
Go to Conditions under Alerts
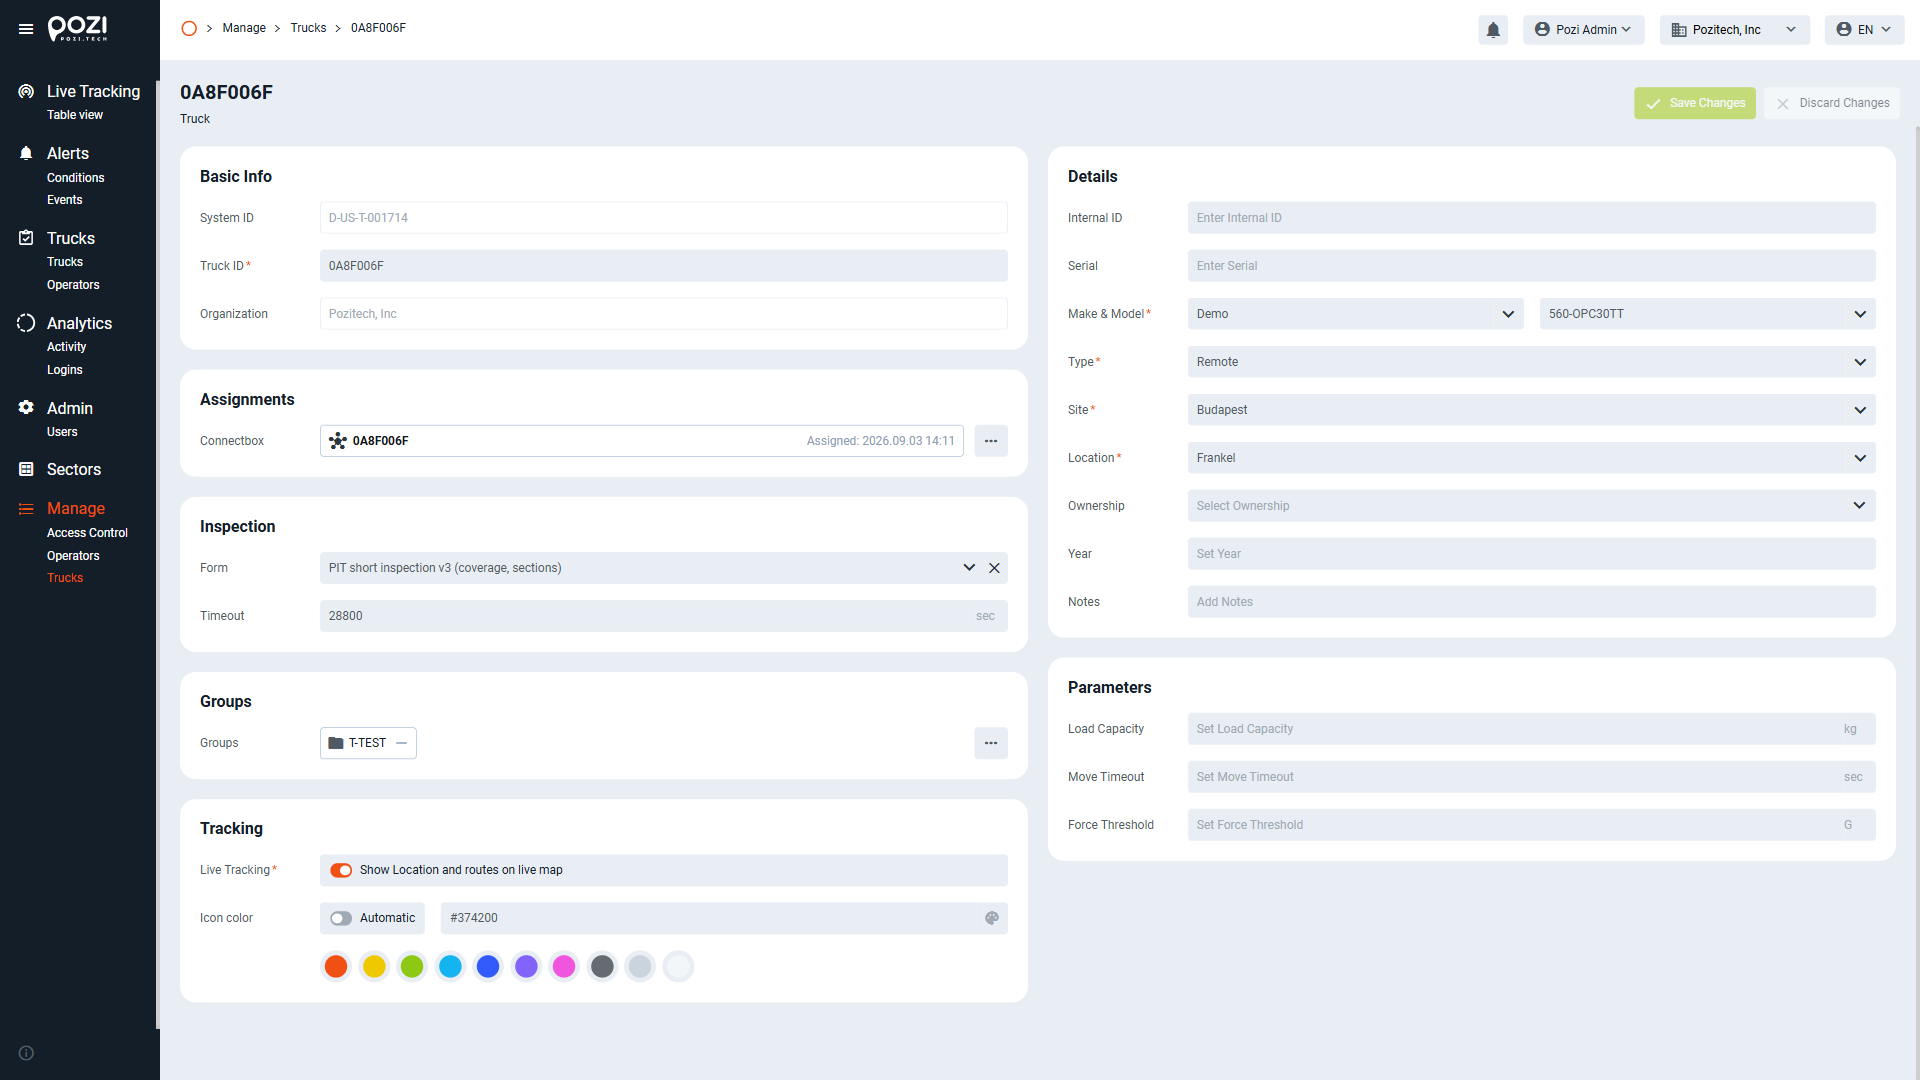tap(75, 178)
